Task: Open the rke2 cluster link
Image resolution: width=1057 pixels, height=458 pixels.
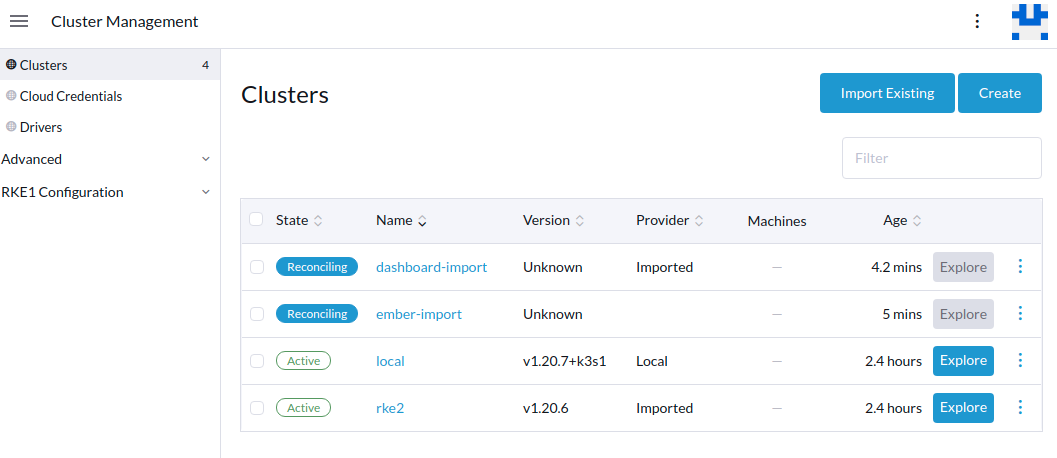Action: point(390,408)
